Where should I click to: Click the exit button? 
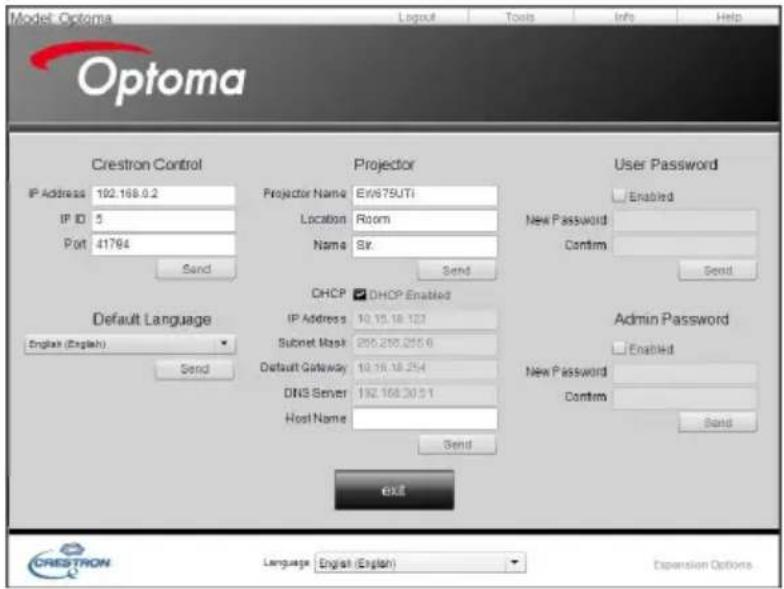click(394, 490)
